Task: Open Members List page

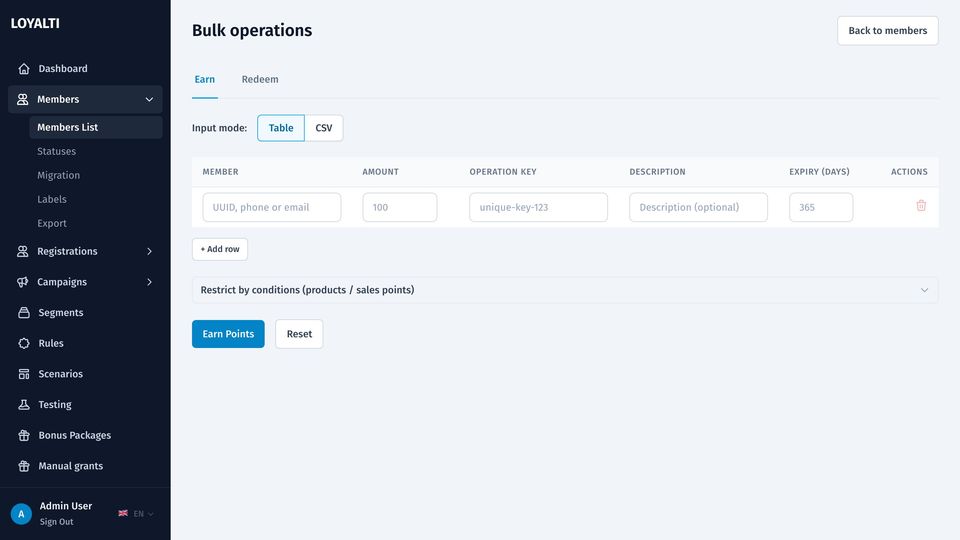Action: click(x=96, y=127)
